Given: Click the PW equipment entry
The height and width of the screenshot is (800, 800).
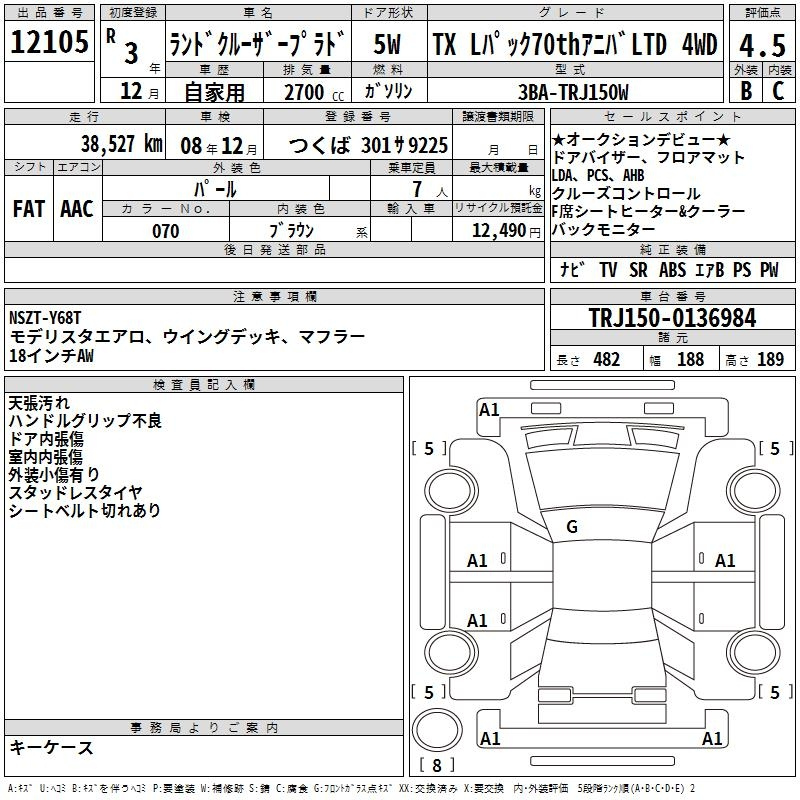Looking at the screenshot, I should pos(769,269).
